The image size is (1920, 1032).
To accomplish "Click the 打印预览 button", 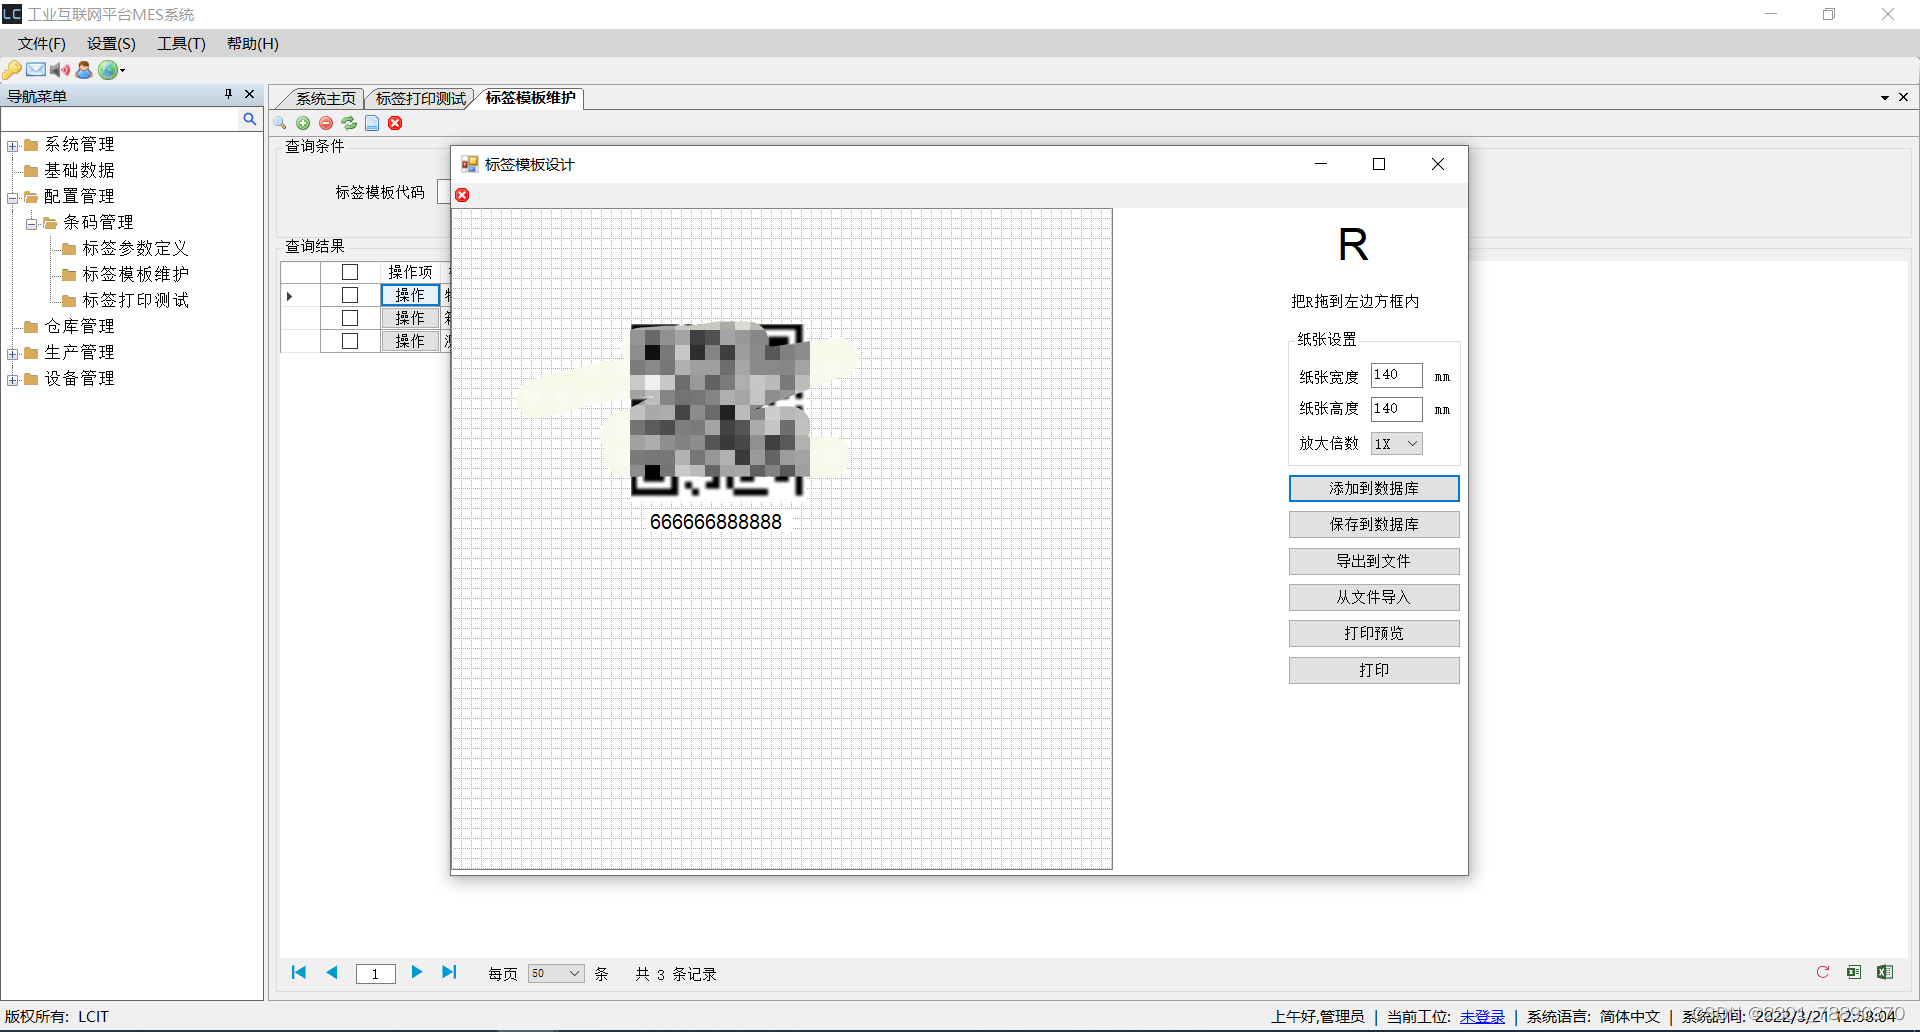I will tap(1374, 633).
